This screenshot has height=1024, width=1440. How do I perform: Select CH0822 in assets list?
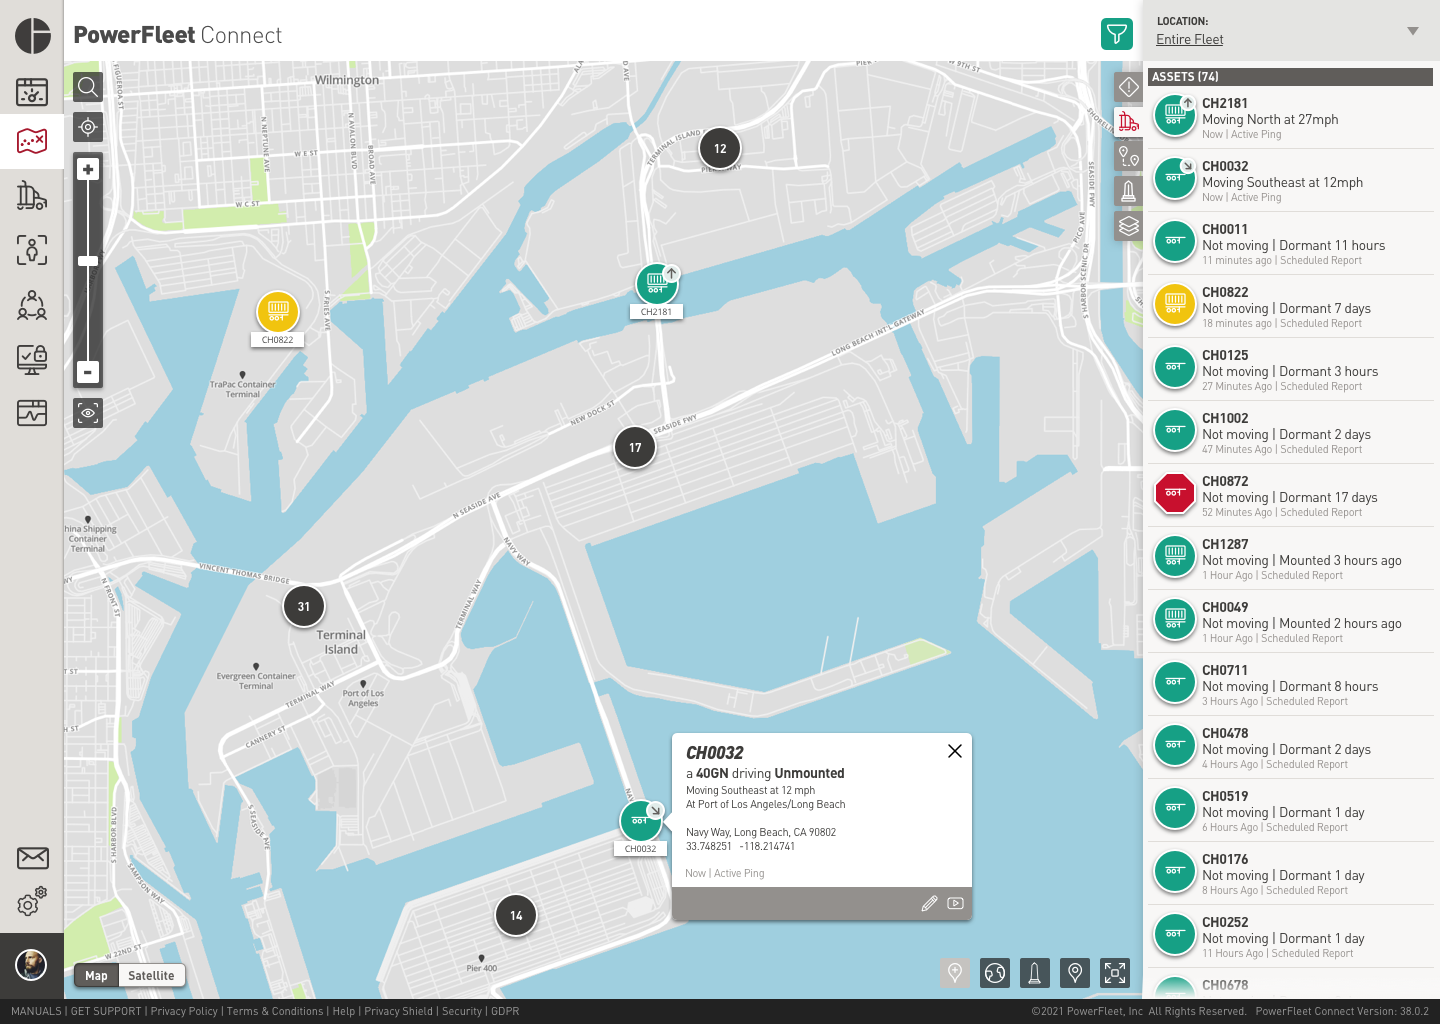click(x=1291, y=307)
